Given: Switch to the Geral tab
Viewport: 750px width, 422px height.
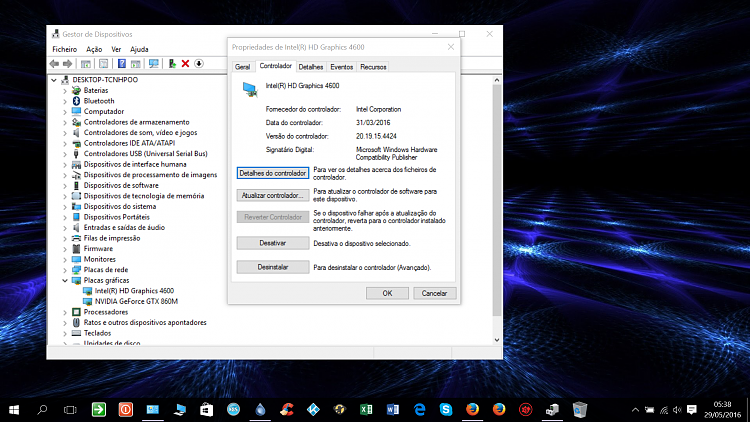Looking at the screenshot, I should [242, 66].
